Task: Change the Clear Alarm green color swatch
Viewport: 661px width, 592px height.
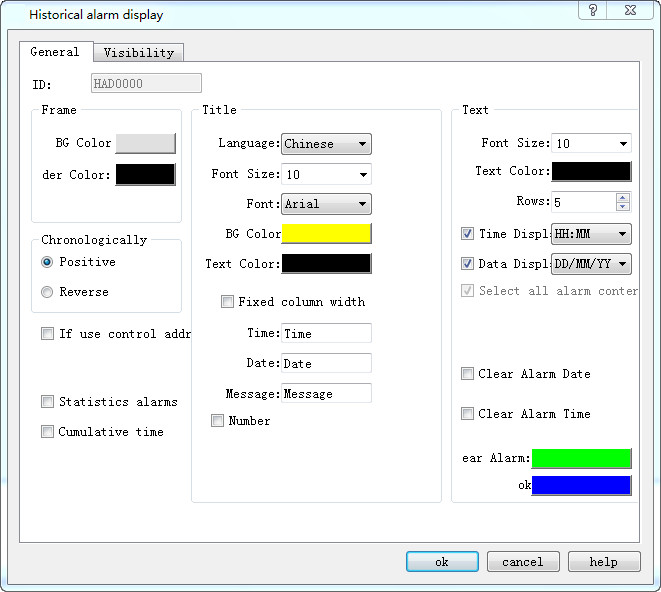Action: 581,458
